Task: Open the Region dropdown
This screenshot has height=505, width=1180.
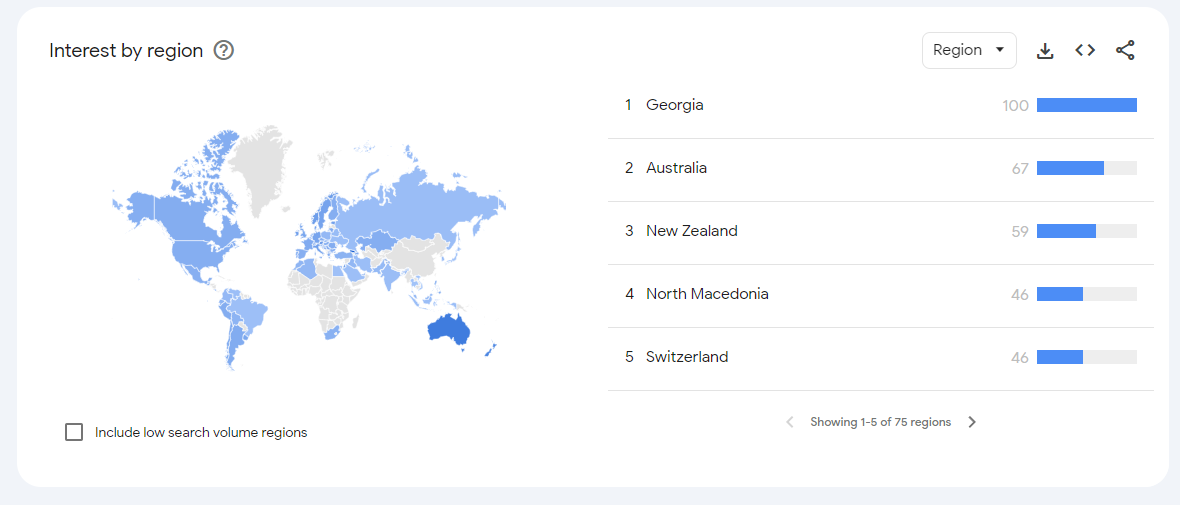Action: 968,50
